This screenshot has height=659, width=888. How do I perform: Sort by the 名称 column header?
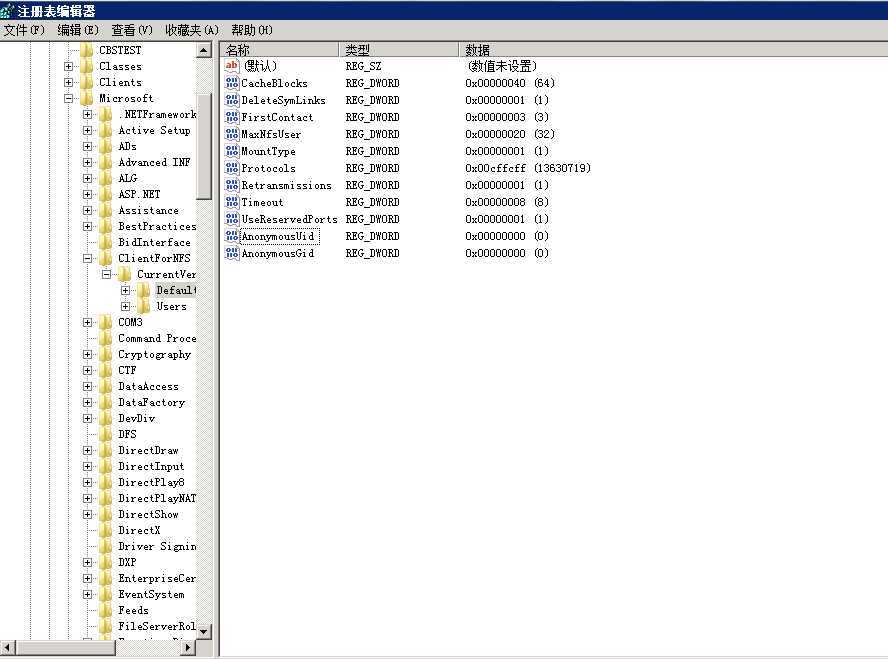(x=279, y=50)
